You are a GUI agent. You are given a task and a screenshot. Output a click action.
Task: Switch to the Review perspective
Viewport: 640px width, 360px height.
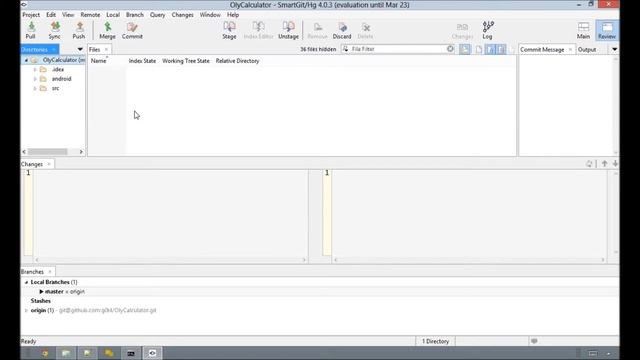tap(607, 30)
